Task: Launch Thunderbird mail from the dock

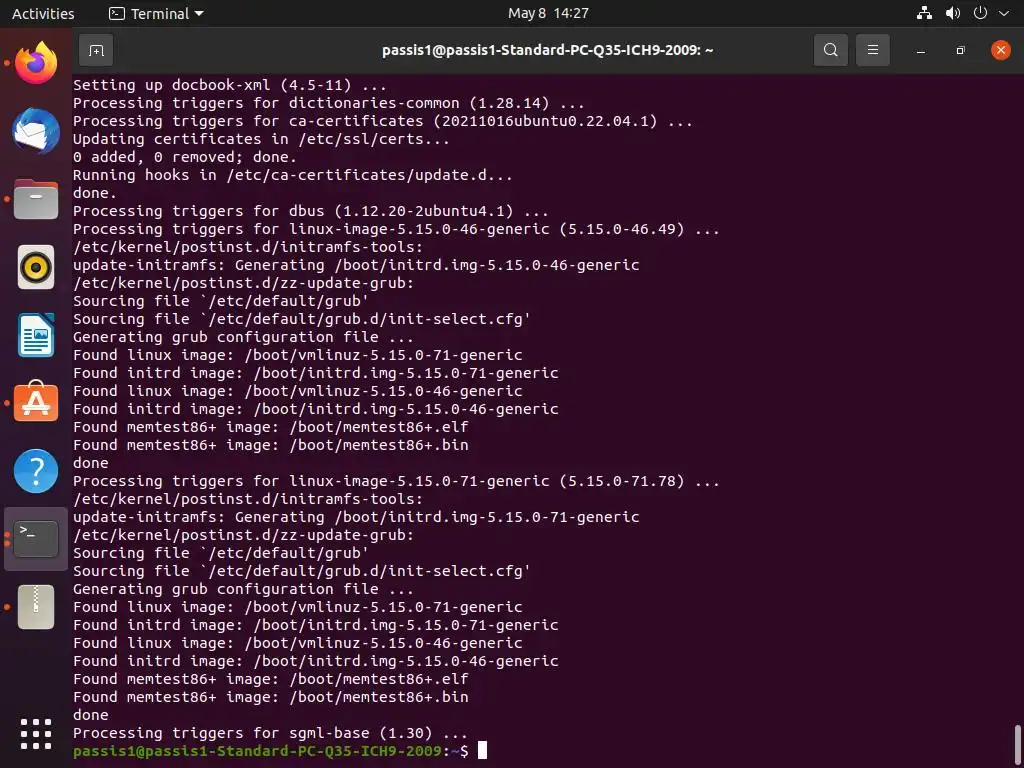Action: [x=36, y=131]
